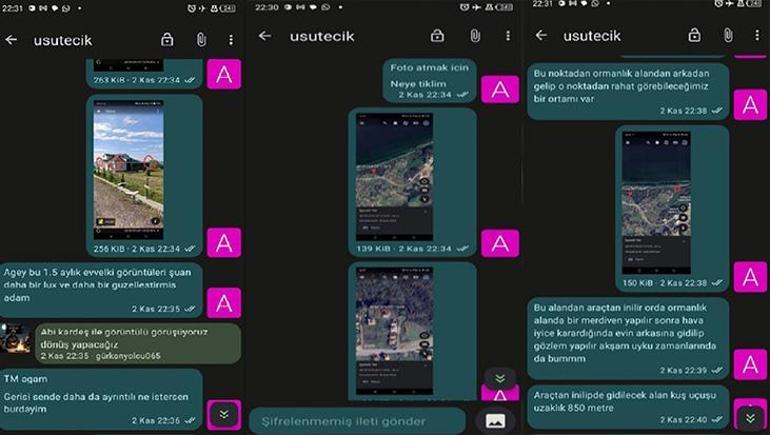Focus the 'Şifrelenmemiş ileti gönder' message field
The width and height of the screenshot is (770, 435).
tap(356, 421)
